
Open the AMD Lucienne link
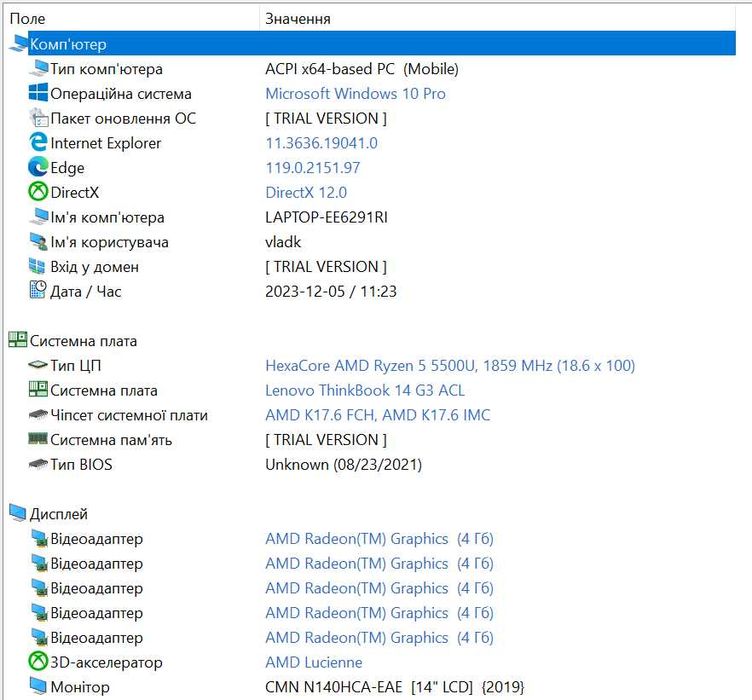click(314, 662)
